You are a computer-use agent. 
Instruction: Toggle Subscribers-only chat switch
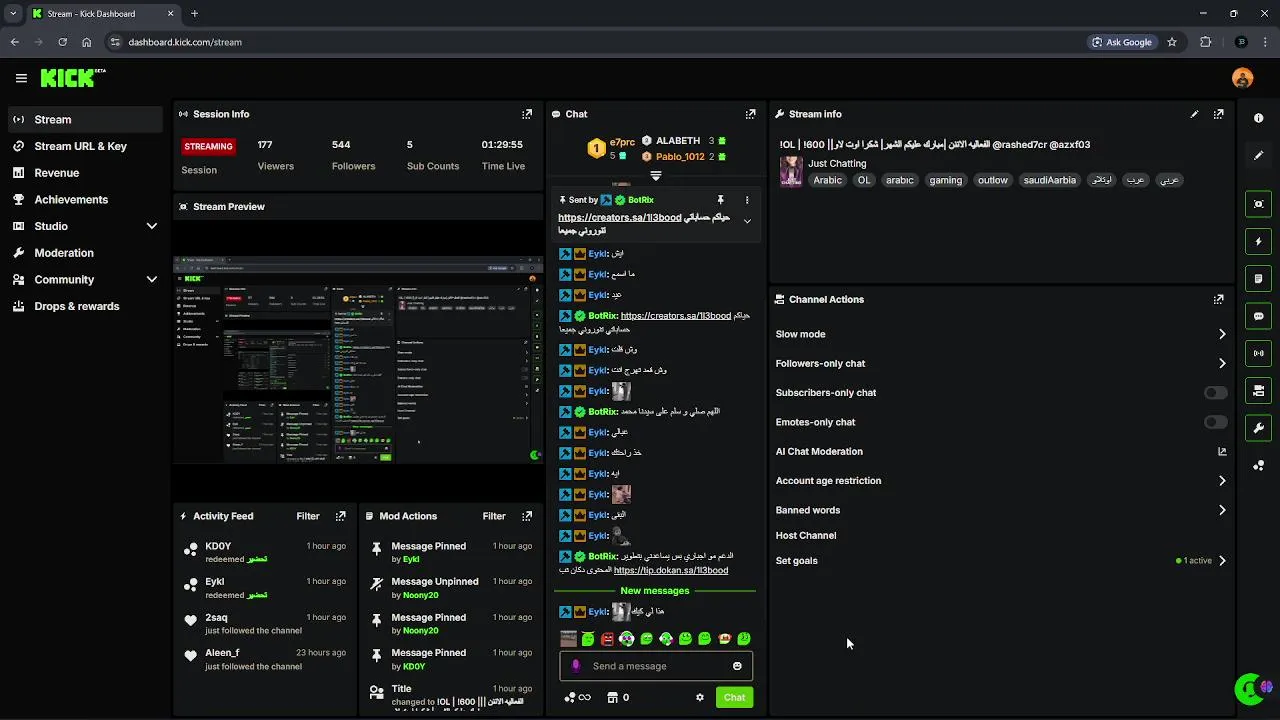[x=1215, y=393]
